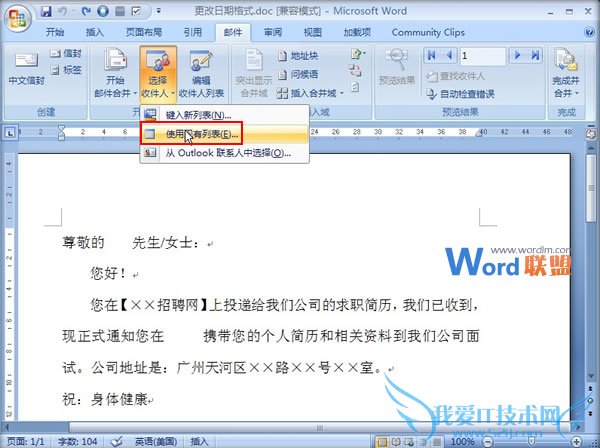This screenshot has width=600, height=448.
Task: Open the Community Clips tab
Action: 428,32
